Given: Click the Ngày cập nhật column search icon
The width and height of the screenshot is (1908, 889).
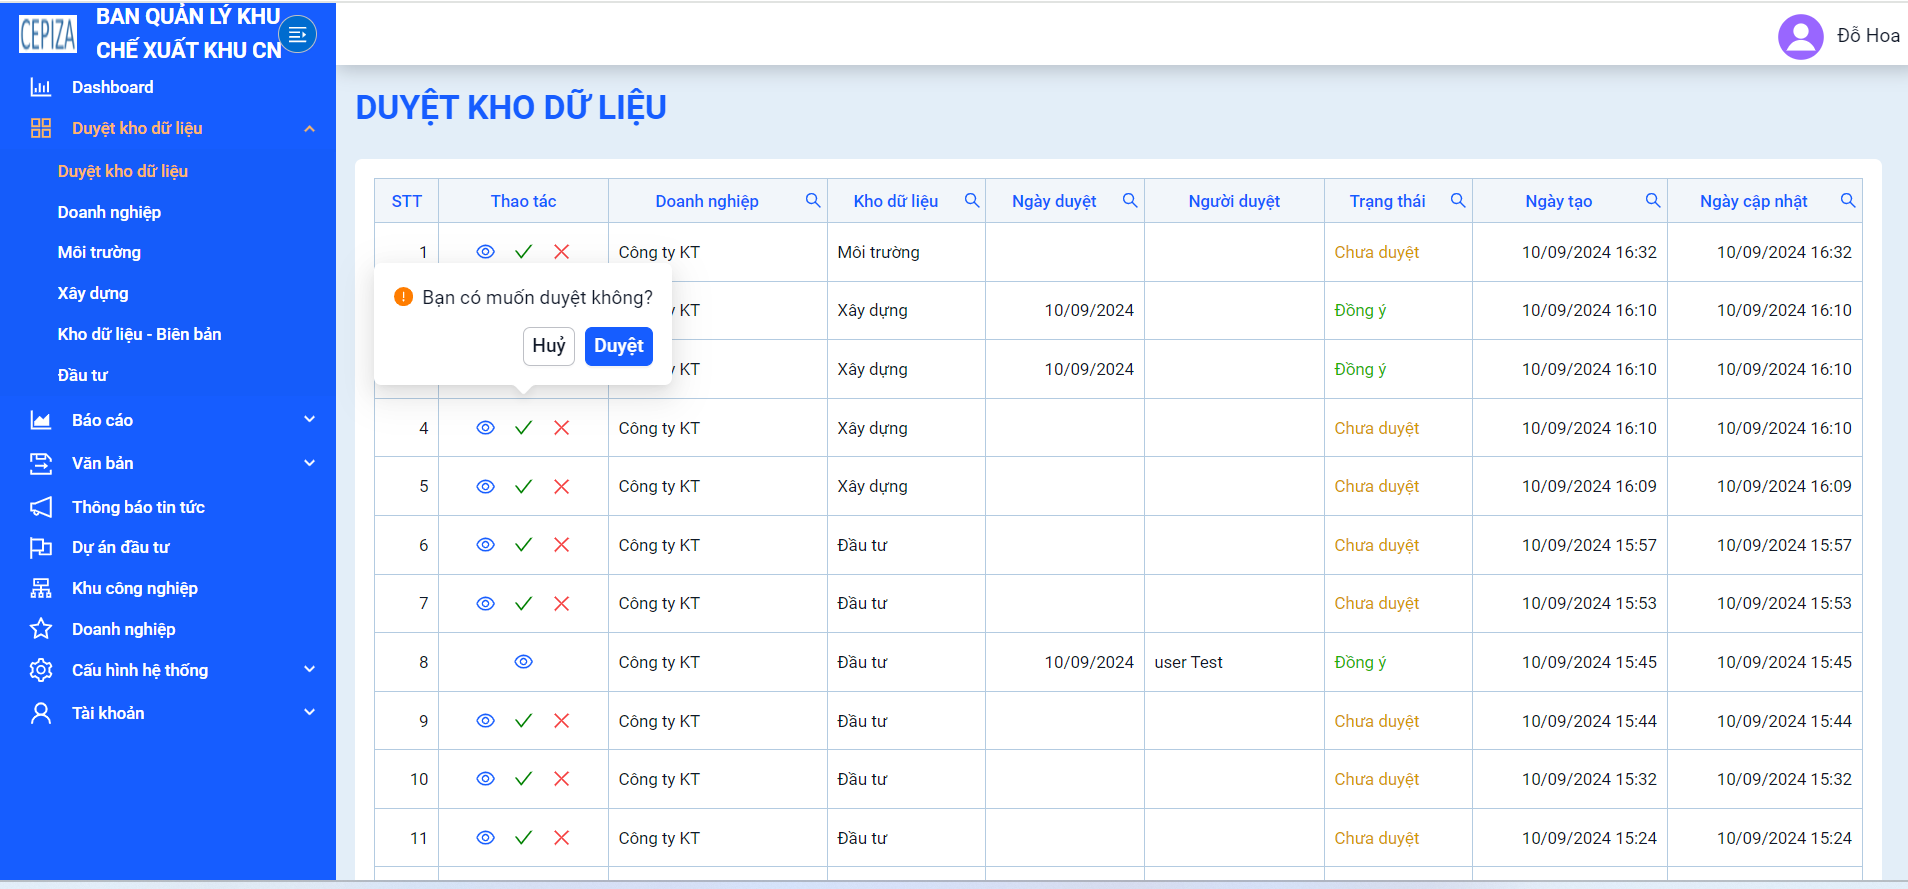Looking at the screenshot, I should 1848,200.
